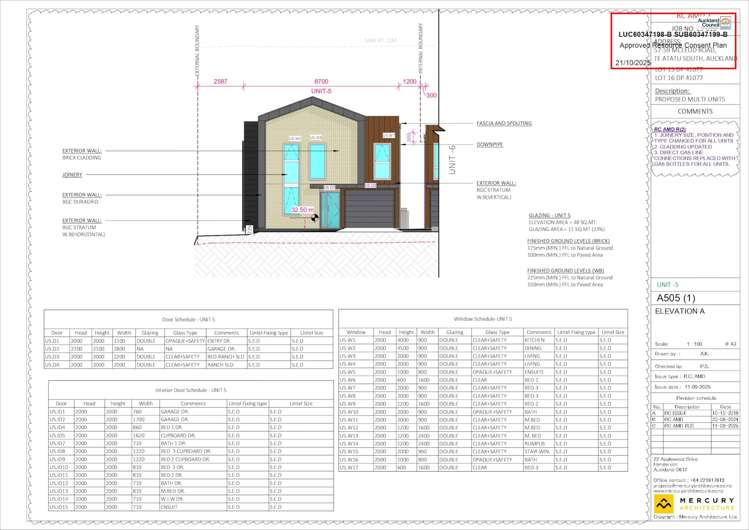Click "Glass Type" header in Window Schedule
749x530 pixels.
tap(497, 332)
